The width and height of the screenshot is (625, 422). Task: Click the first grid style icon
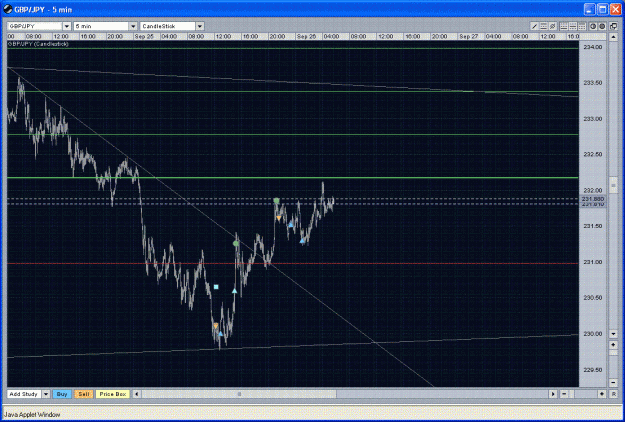(x=564, y=26)
